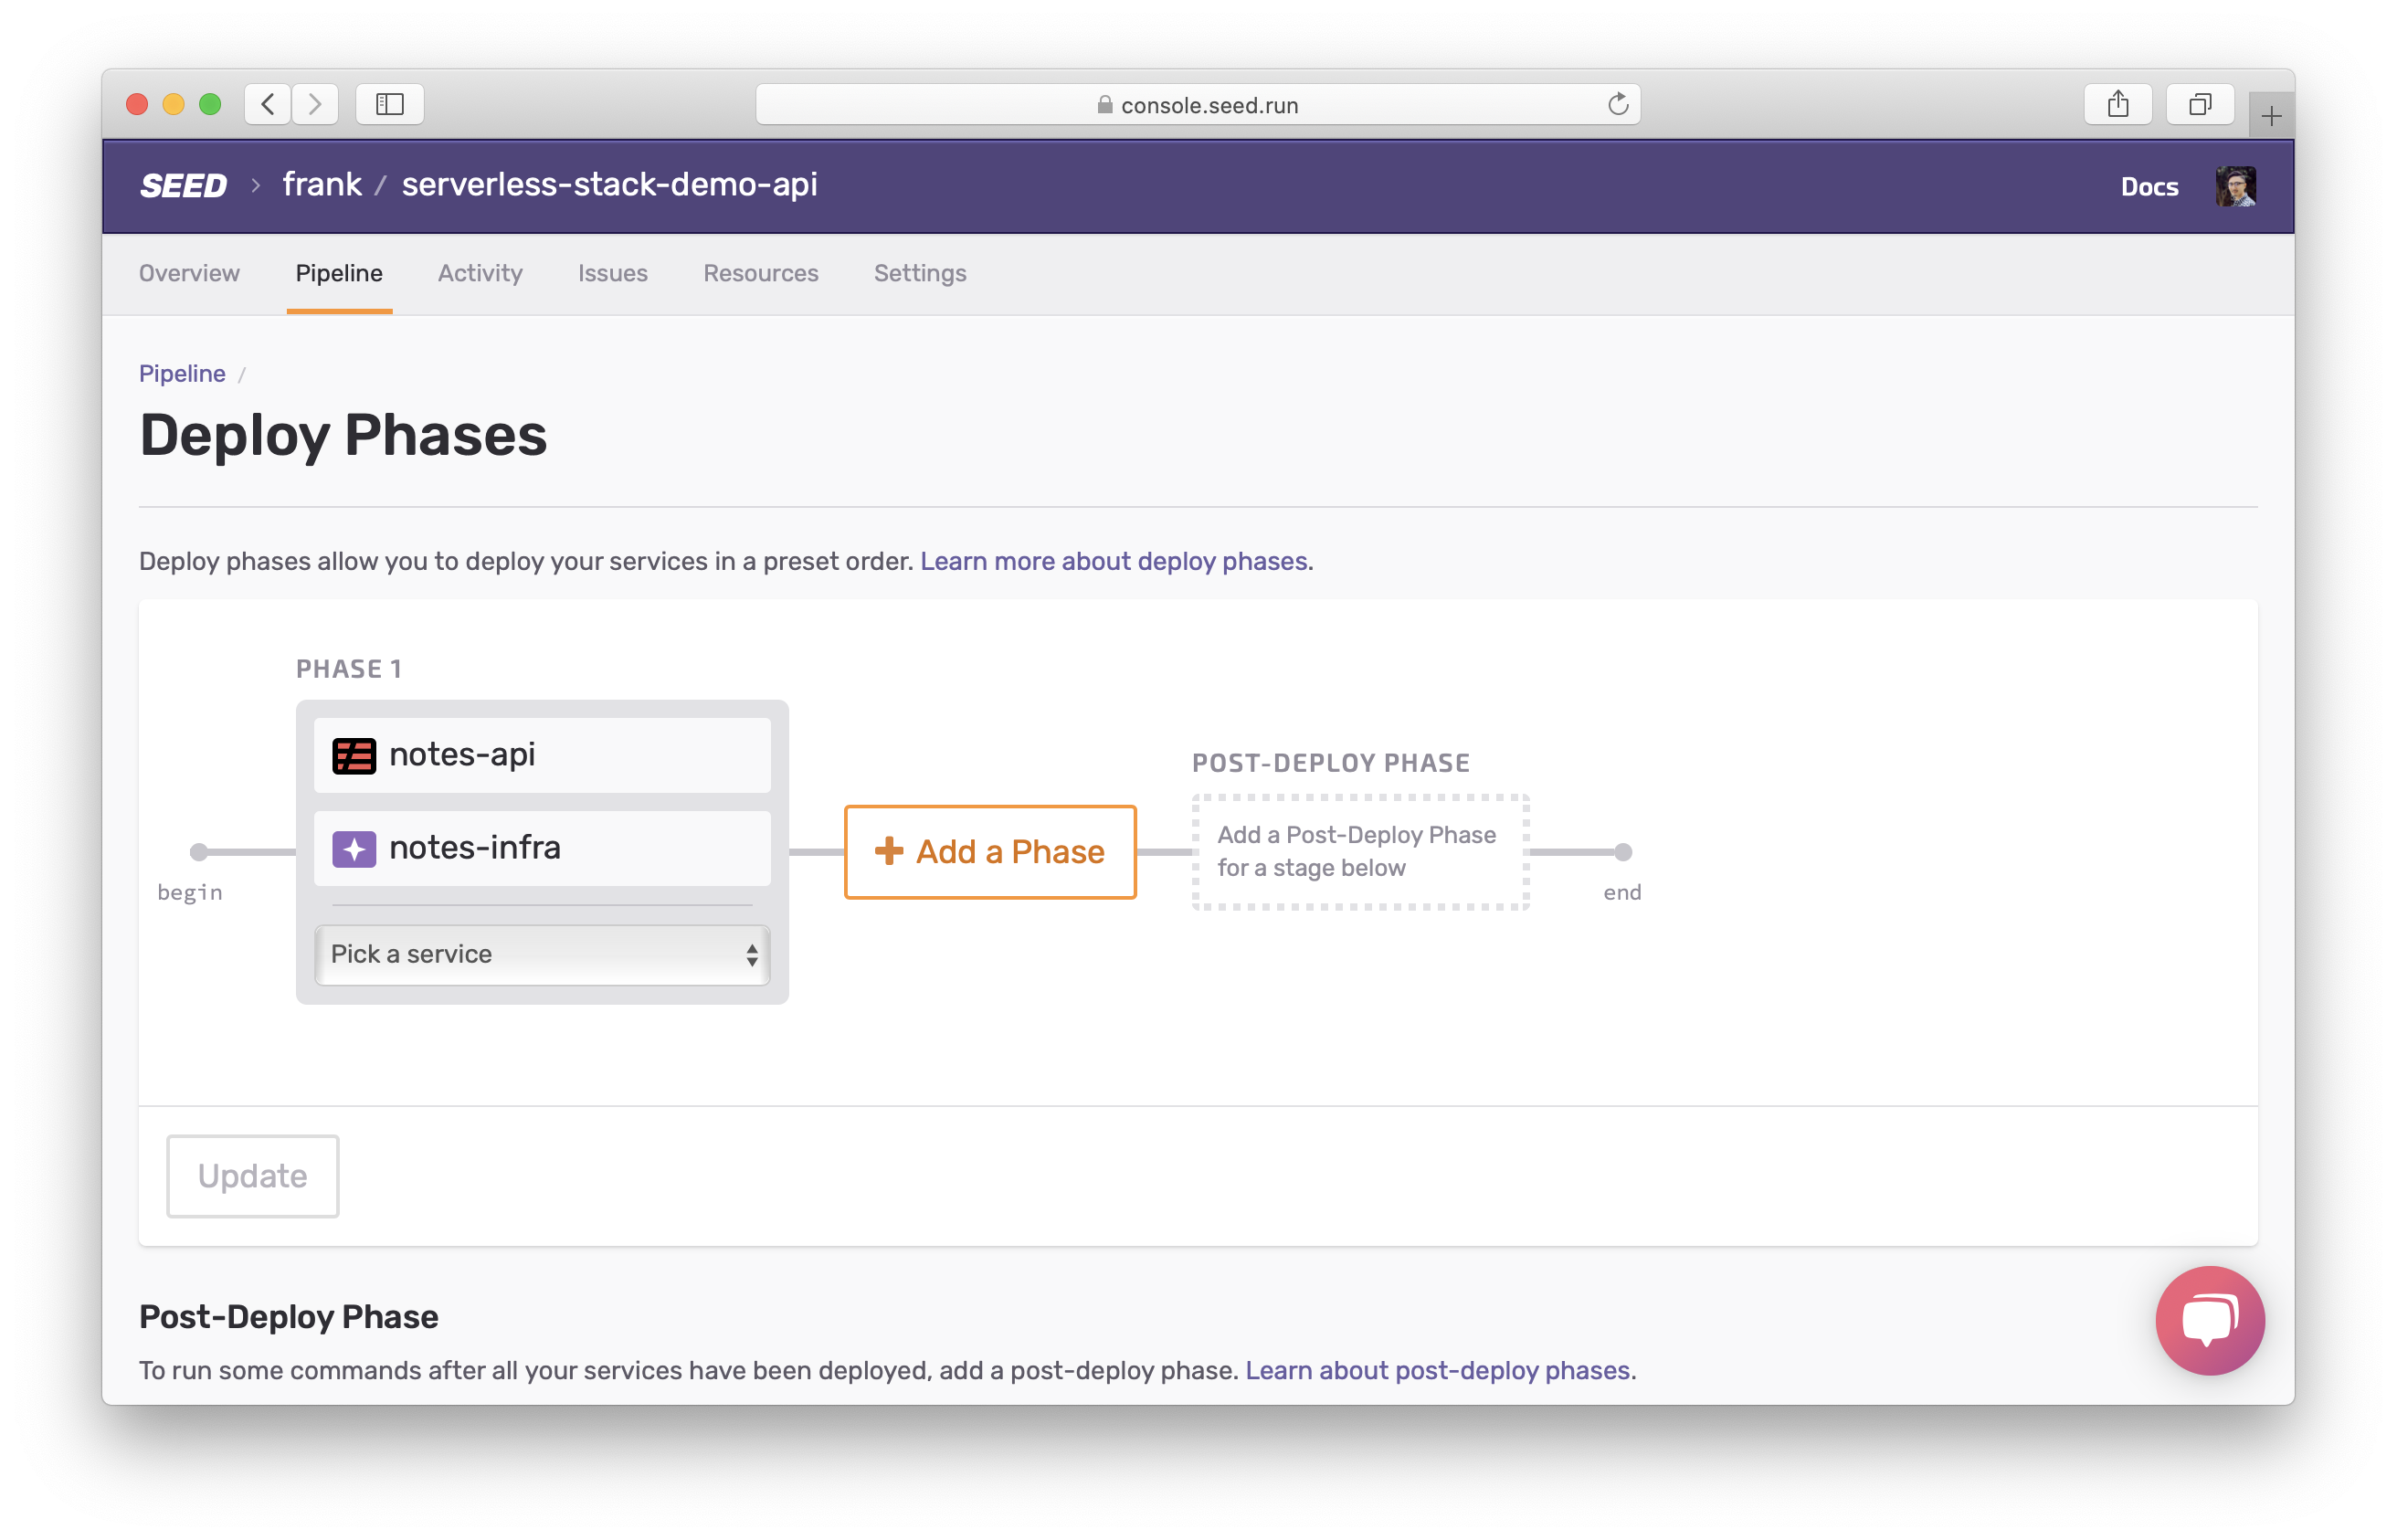The width and height of the screenshot is (2397, 1540).
Task: Open the chat support bubble
Action: (2209, 1320)
